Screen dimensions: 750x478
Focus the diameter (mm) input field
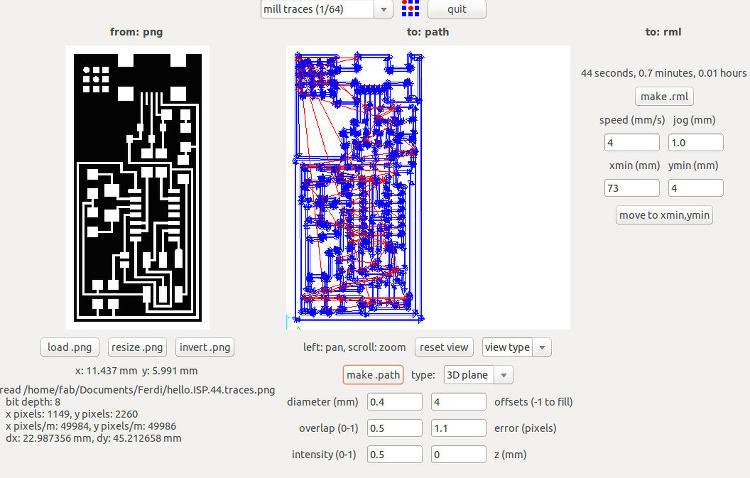(x=395, y=402)
